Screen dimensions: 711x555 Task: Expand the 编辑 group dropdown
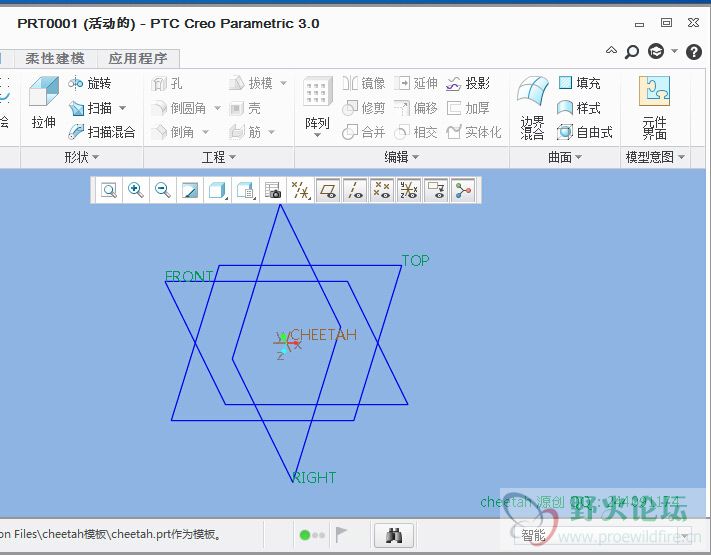[402, 157]
